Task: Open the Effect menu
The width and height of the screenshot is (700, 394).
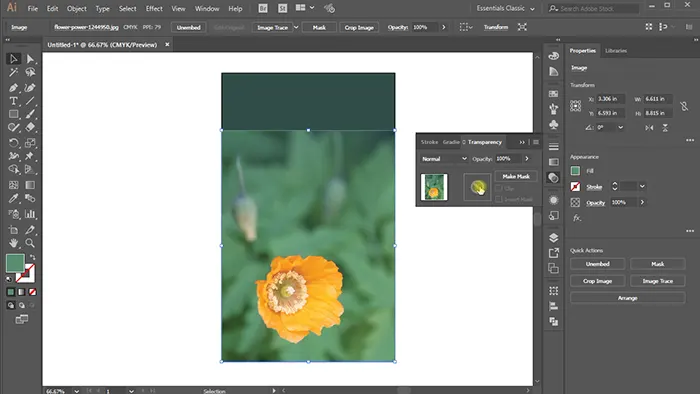Action: click(x=154, y=8)
